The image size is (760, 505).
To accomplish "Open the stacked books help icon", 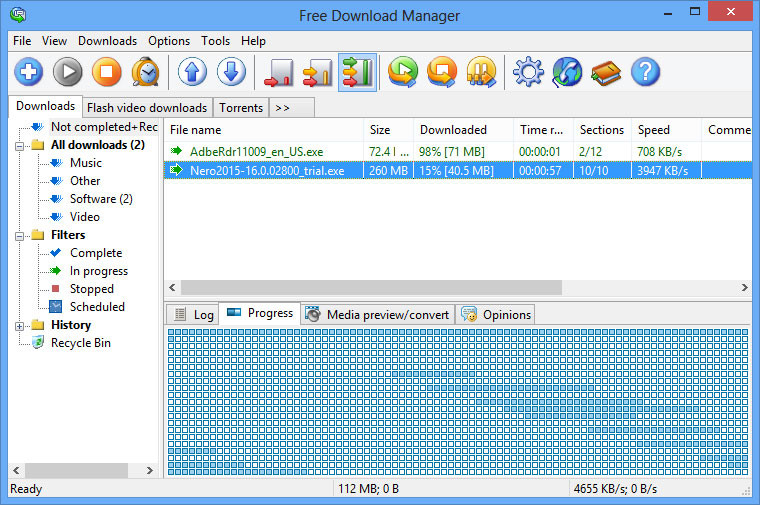I will (606, 73).
